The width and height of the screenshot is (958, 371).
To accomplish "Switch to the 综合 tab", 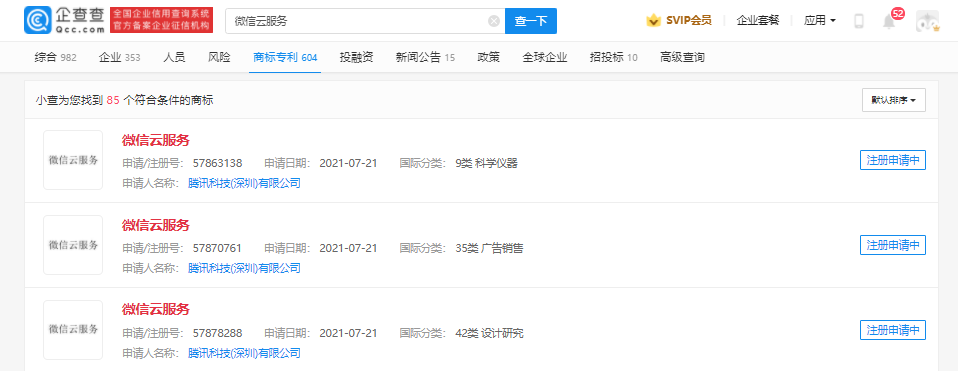I will [x=56, y=57].
